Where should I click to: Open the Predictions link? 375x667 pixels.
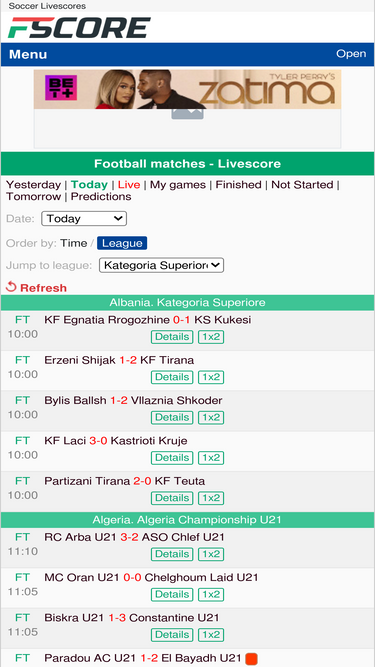click(x=101, y=197)
